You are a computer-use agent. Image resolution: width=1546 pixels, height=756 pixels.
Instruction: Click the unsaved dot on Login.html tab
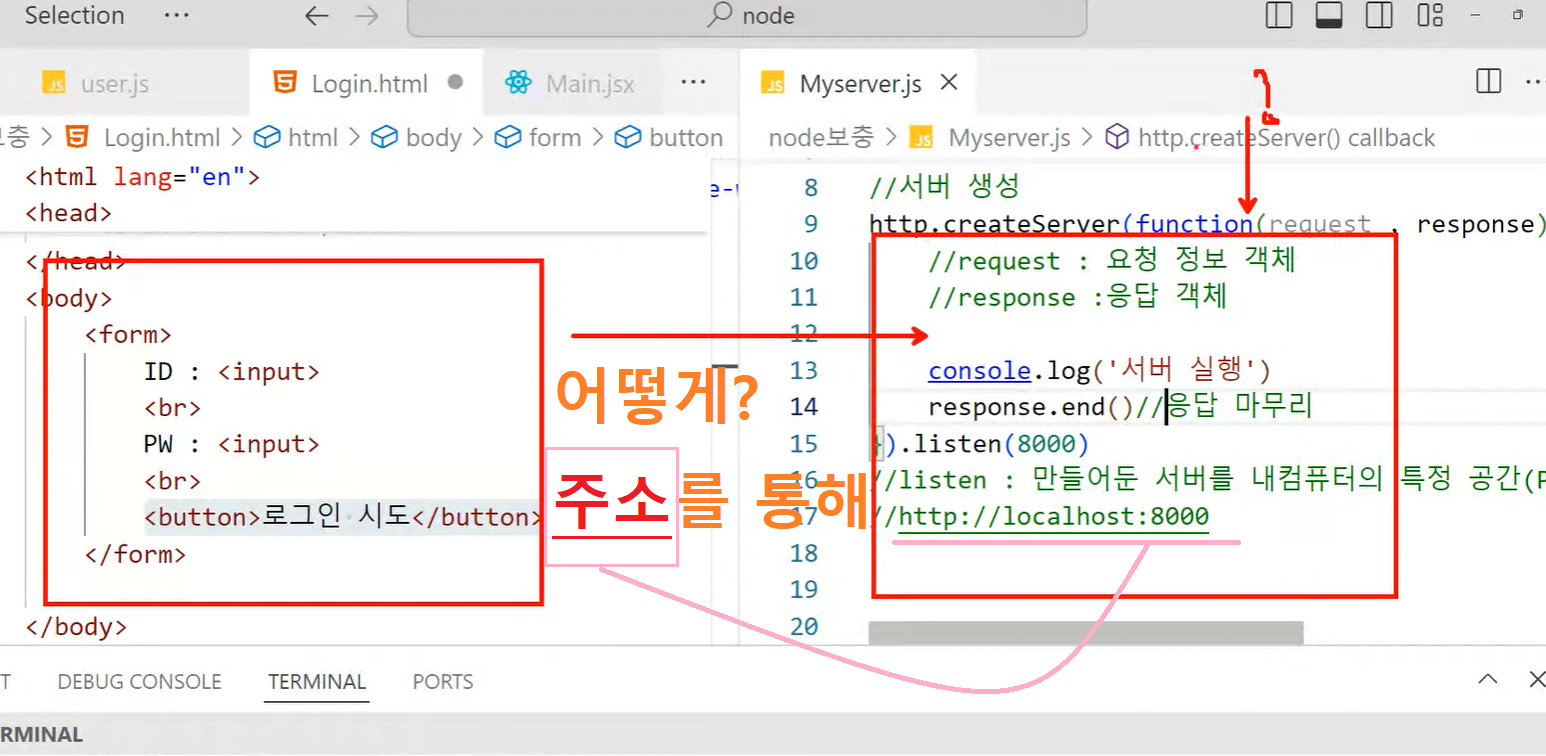(x=455, y=82)
